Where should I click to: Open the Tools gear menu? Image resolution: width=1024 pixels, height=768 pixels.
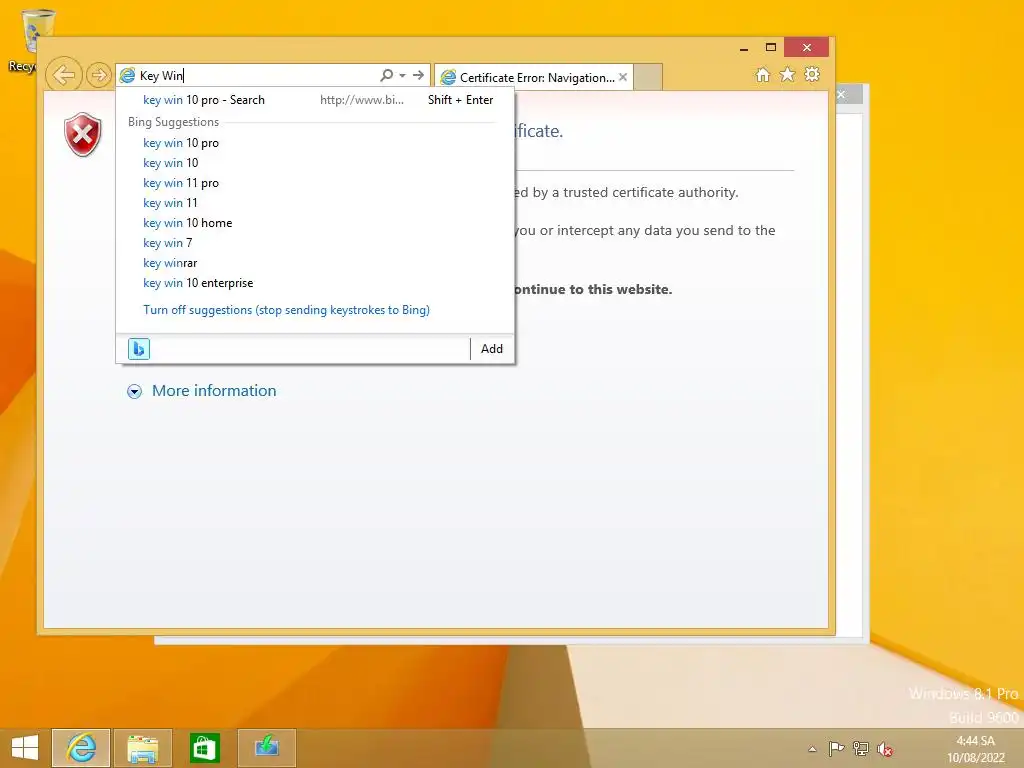(x=812, y=74)
